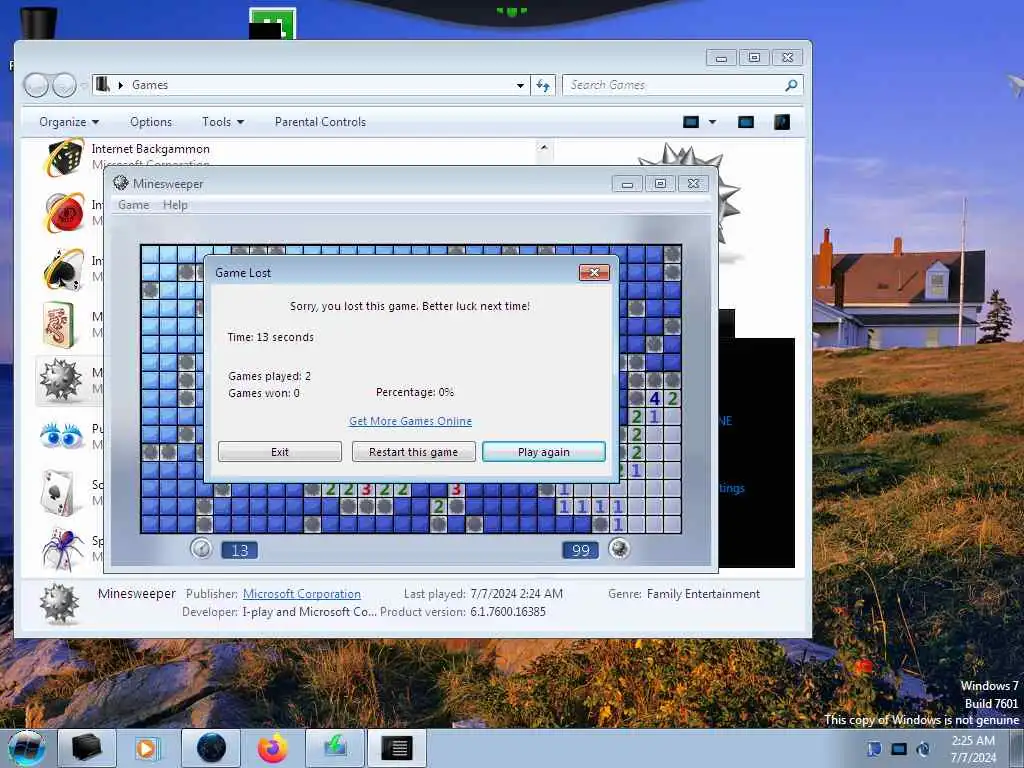Open view options dropdown arrow
This screenshot has width=1024, height=768.
click(x=712, y=122)
